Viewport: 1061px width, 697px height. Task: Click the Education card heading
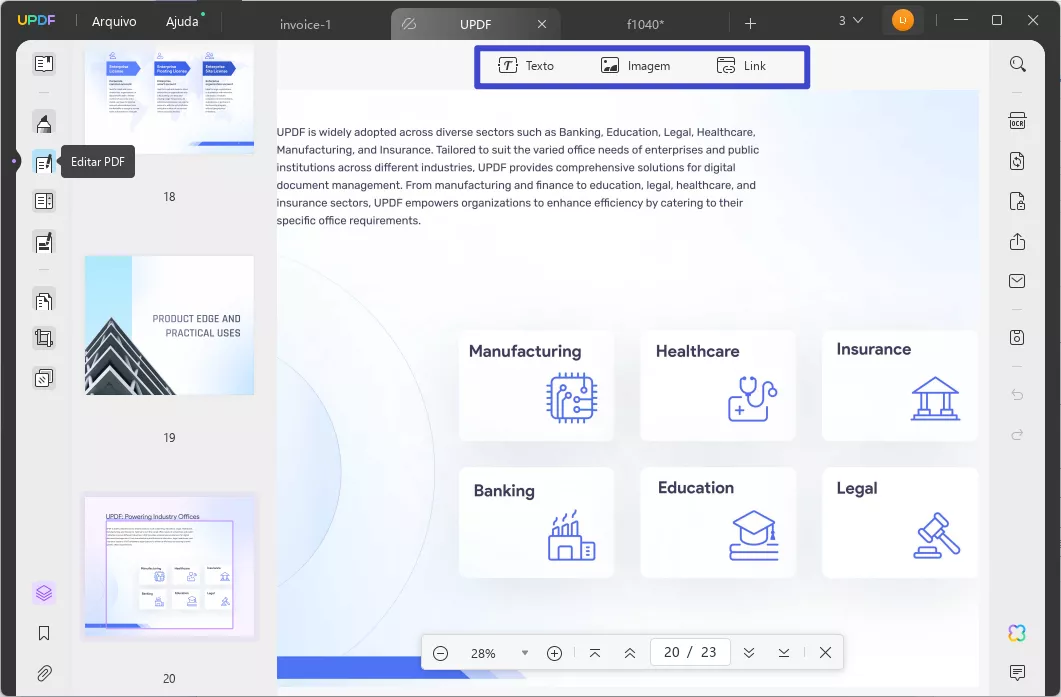coord(696,488)
